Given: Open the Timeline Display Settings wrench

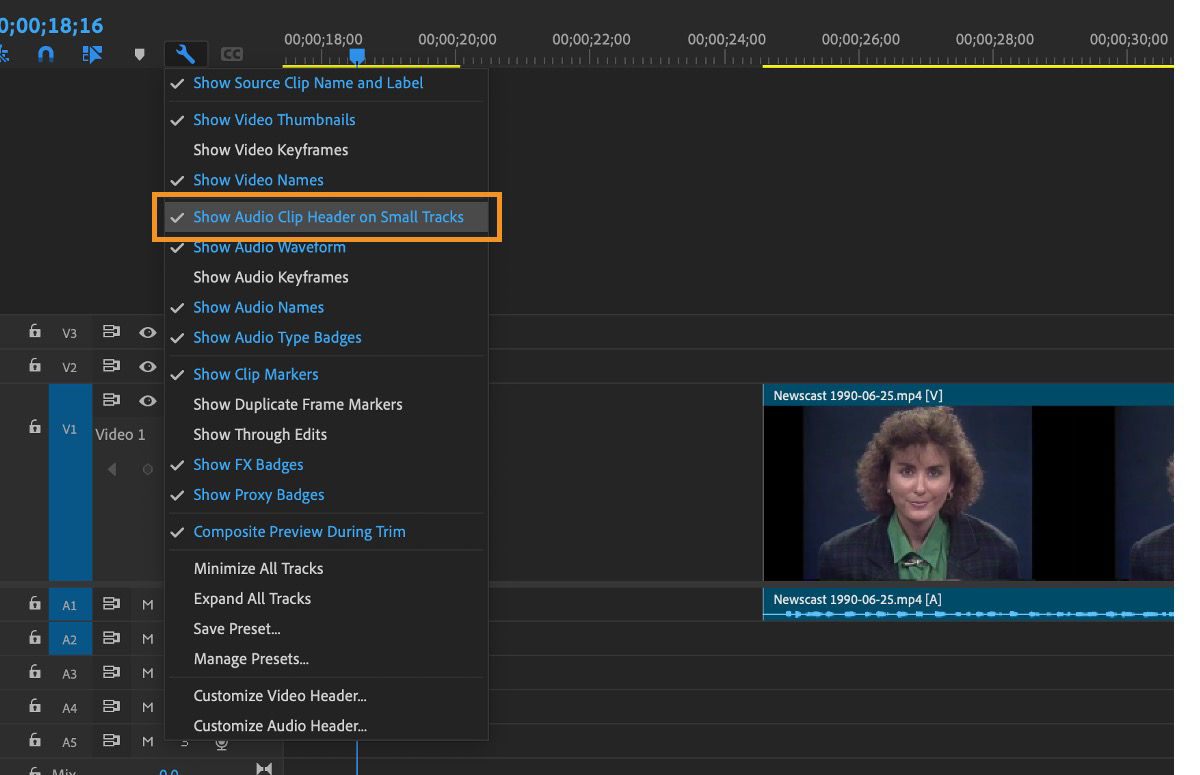Looking at the screenshot, I should point(185,54).
